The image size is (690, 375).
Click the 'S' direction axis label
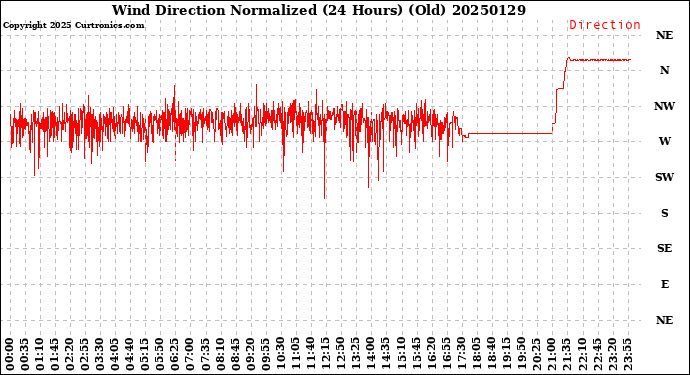tap(664, 213)
